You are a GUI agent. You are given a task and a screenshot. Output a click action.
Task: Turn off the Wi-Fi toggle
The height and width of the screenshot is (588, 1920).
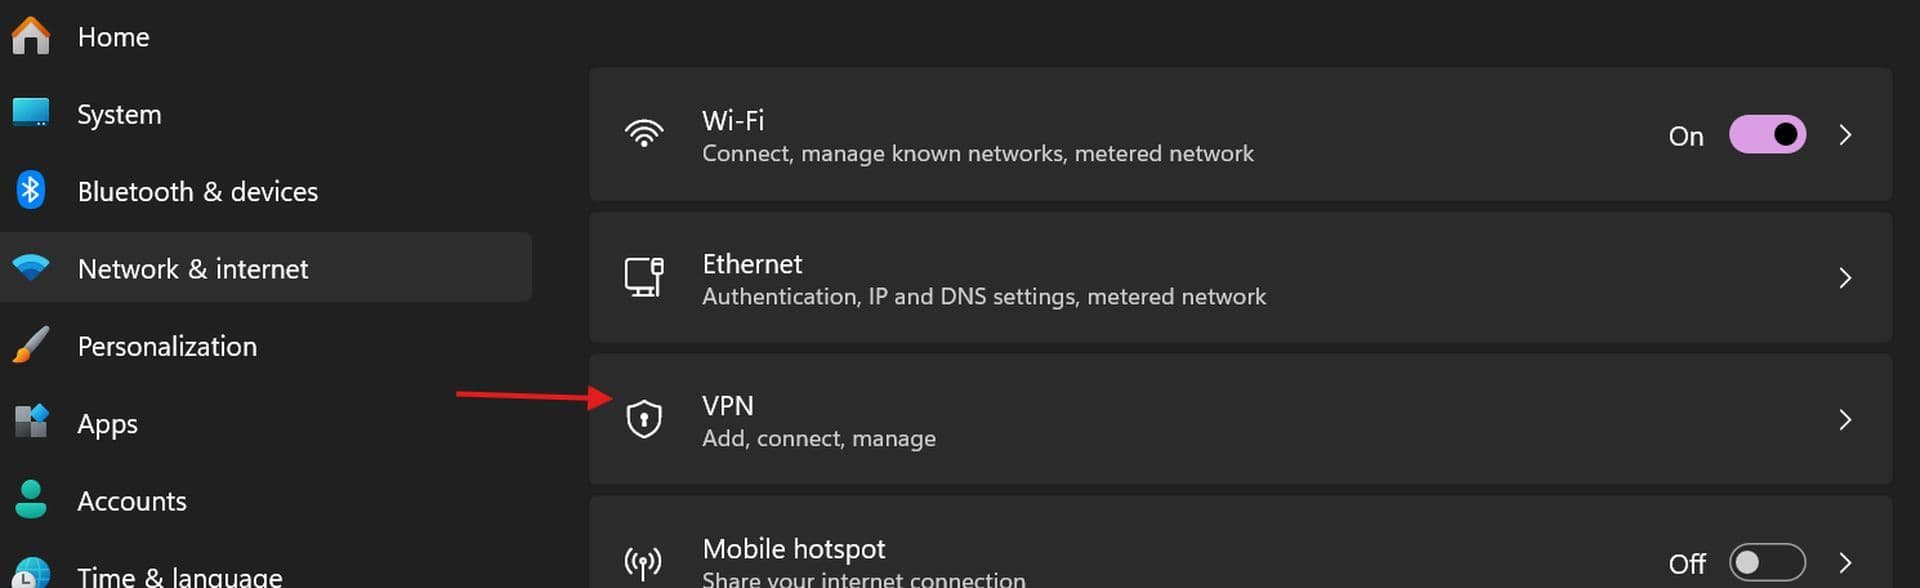(x=1767, y=135)
